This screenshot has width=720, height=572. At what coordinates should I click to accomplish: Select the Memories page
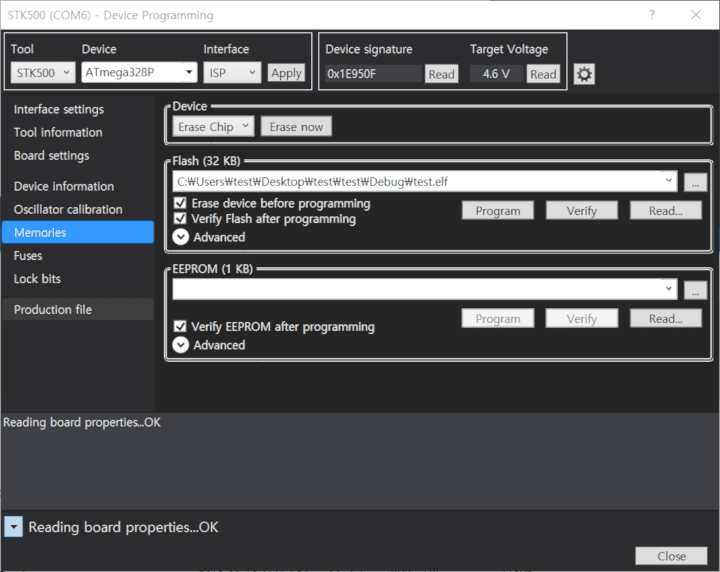78,232
